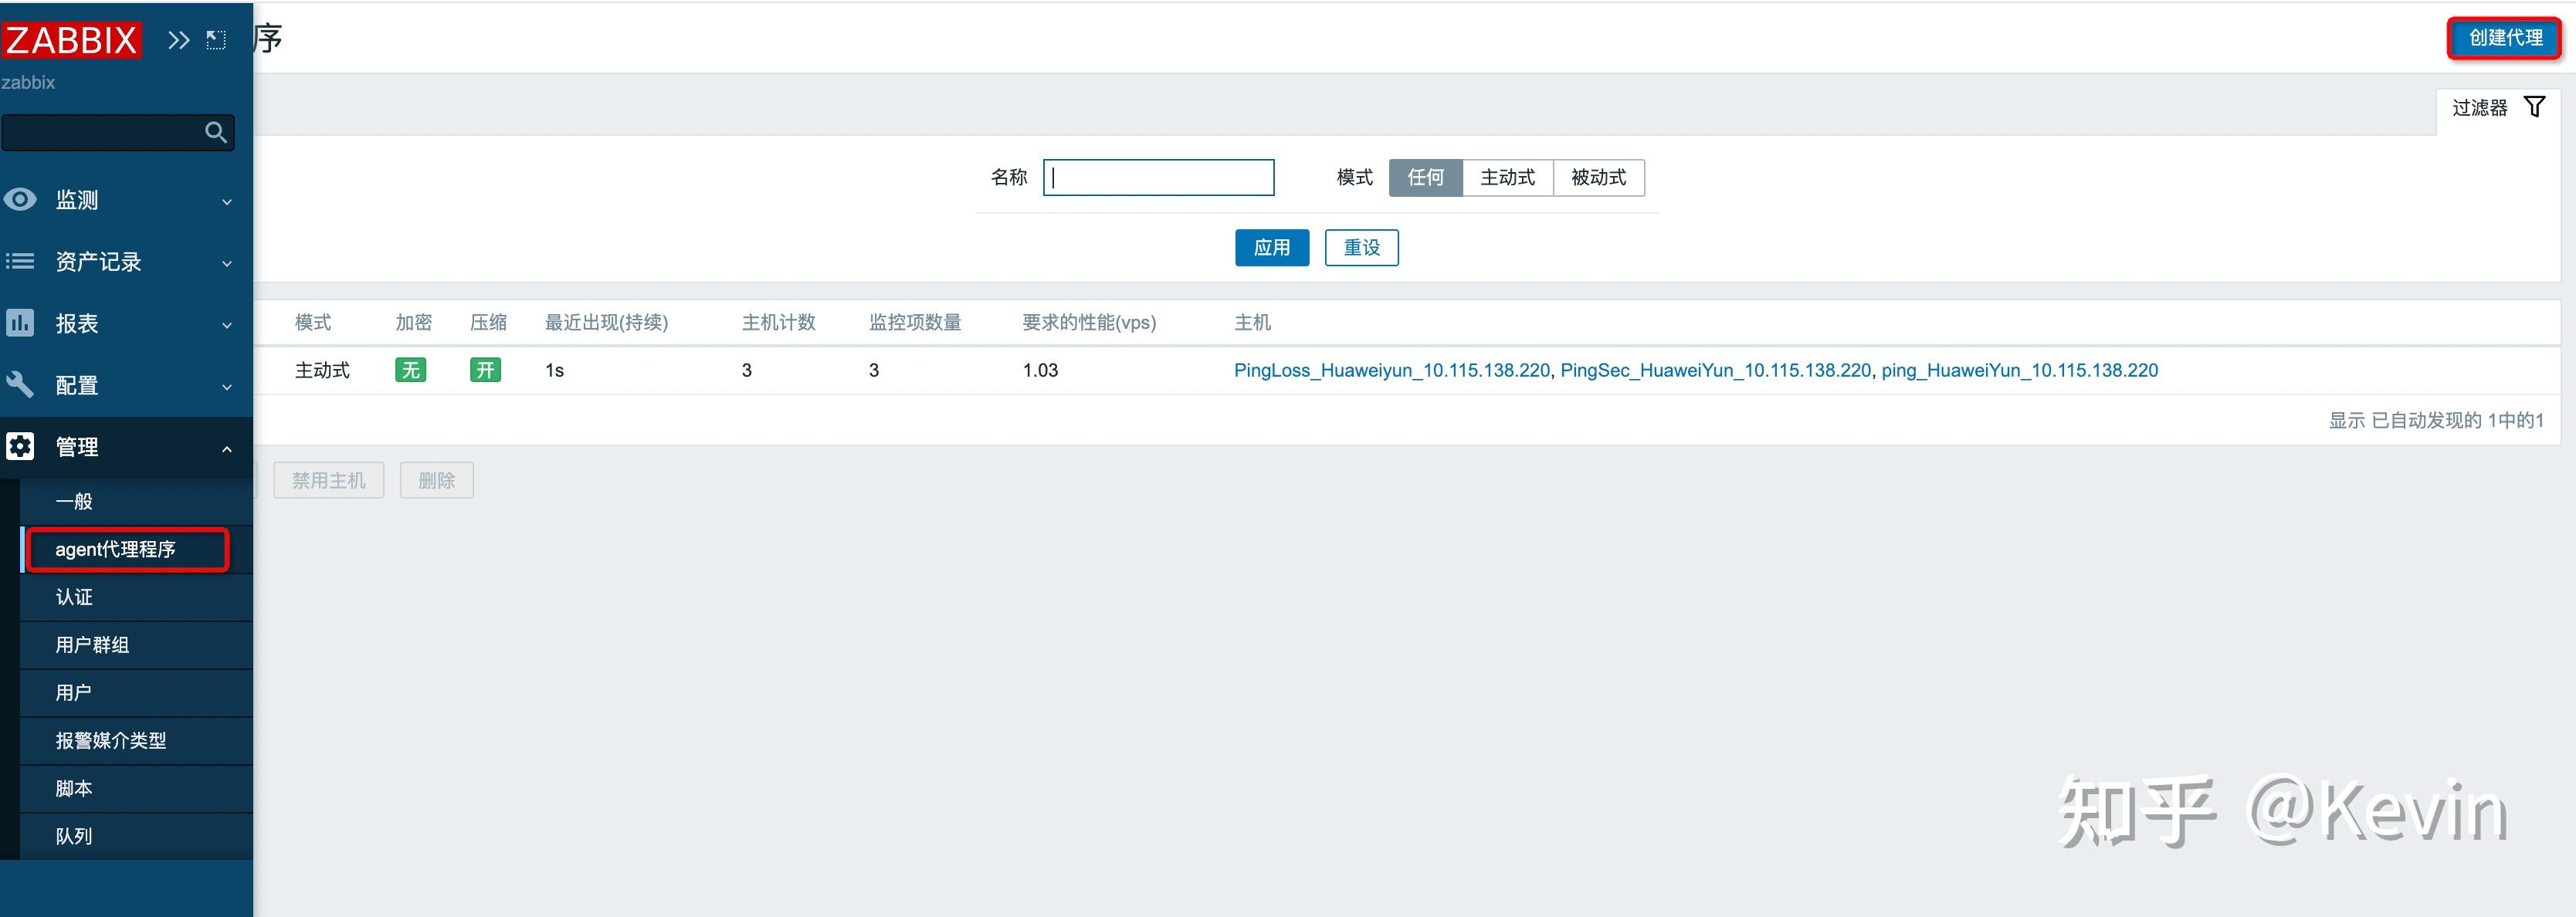Click the filter funnel icon
This screenshot has height=917, width=2576.
2534,107
